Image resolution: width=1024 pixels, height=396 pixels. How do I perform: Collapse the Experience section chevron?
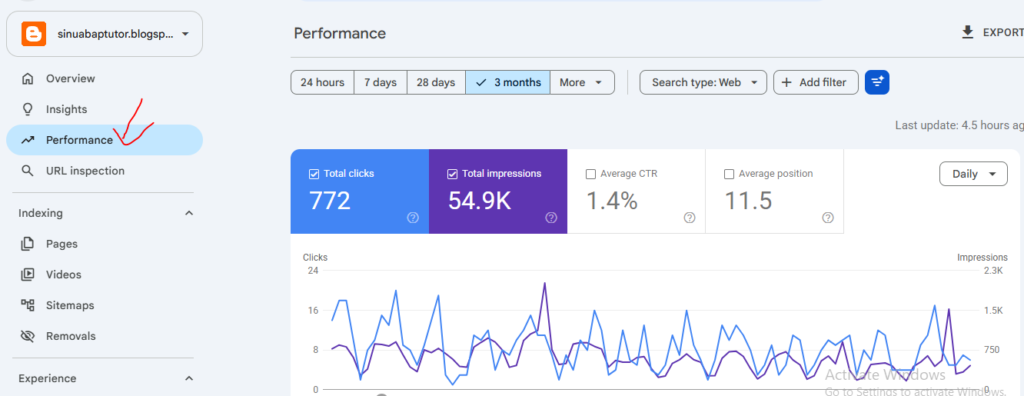pyautogui.click(x=189, y=378)
